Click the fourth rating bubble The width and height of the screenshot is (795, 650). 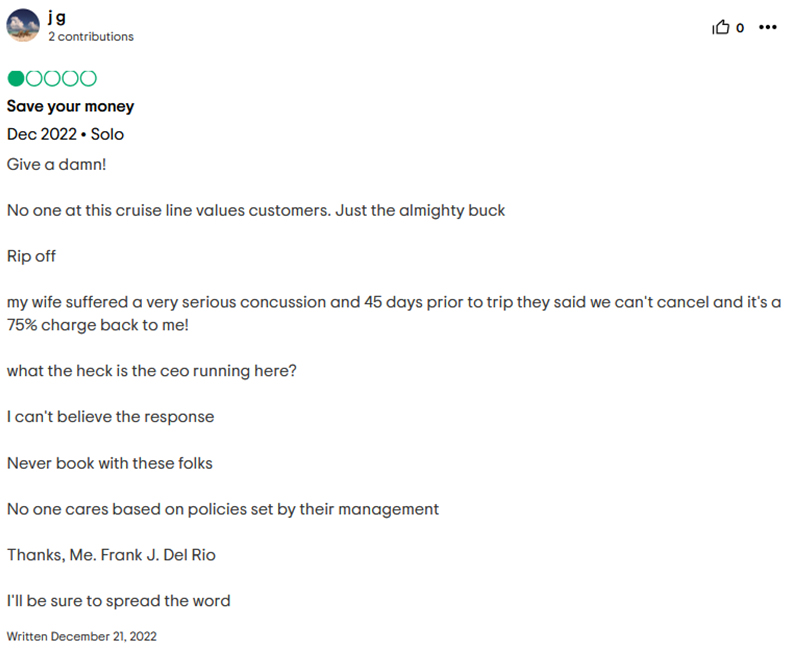[70, 78]
